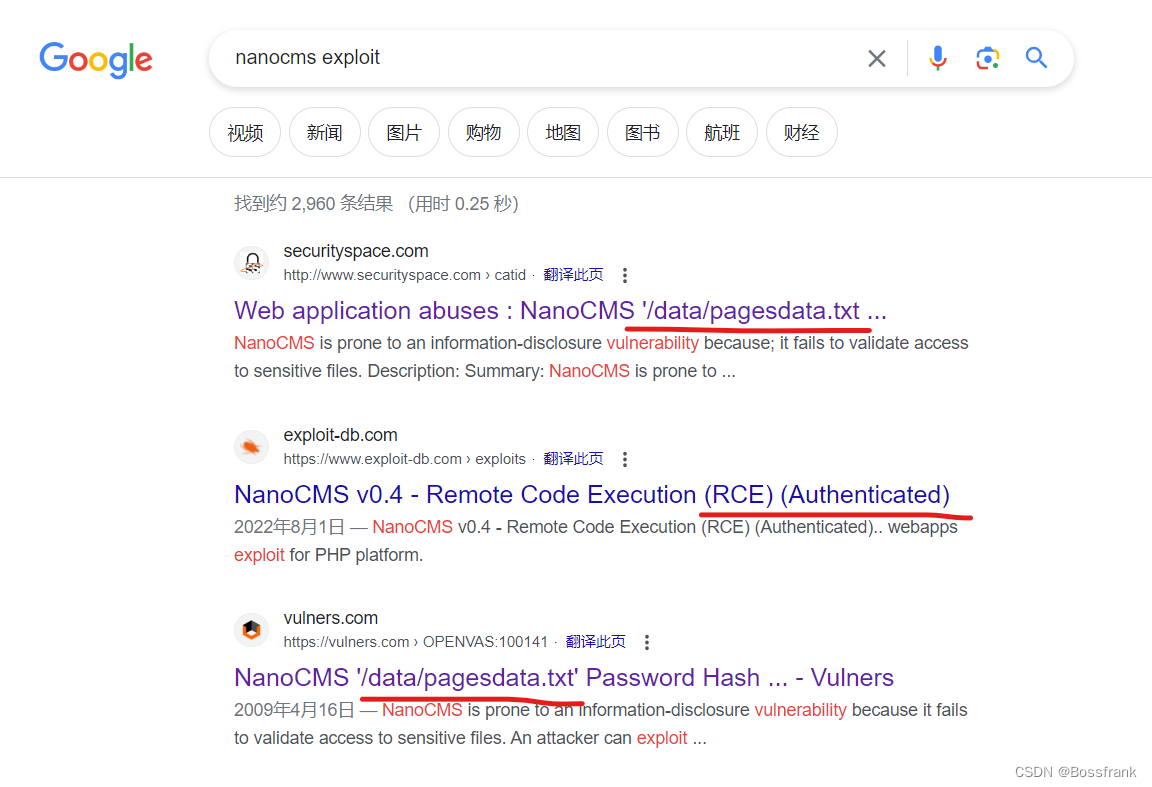Click the vulners.com favicon
The image size is (1152, 787).
click(251, 630)
